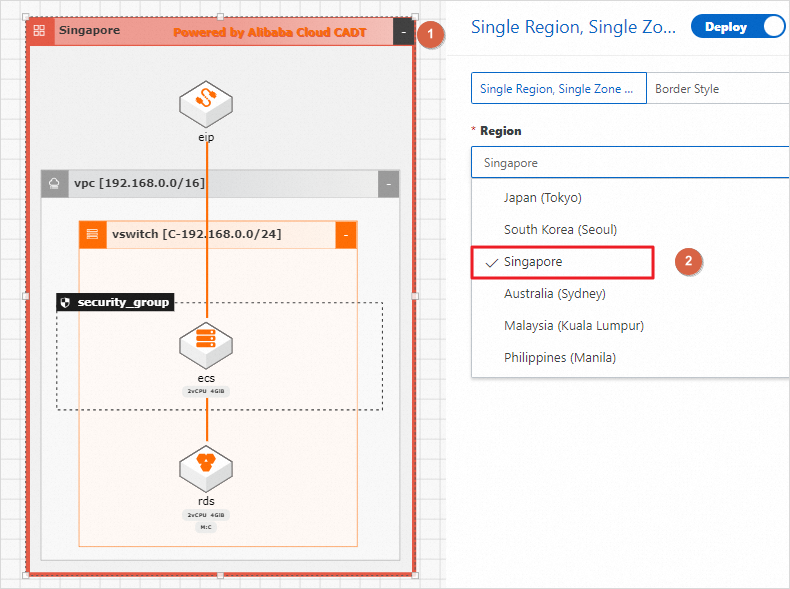The image size is (790, 589).
Task: Select the ecs server node icon
Action: click(x=206, y=346)
